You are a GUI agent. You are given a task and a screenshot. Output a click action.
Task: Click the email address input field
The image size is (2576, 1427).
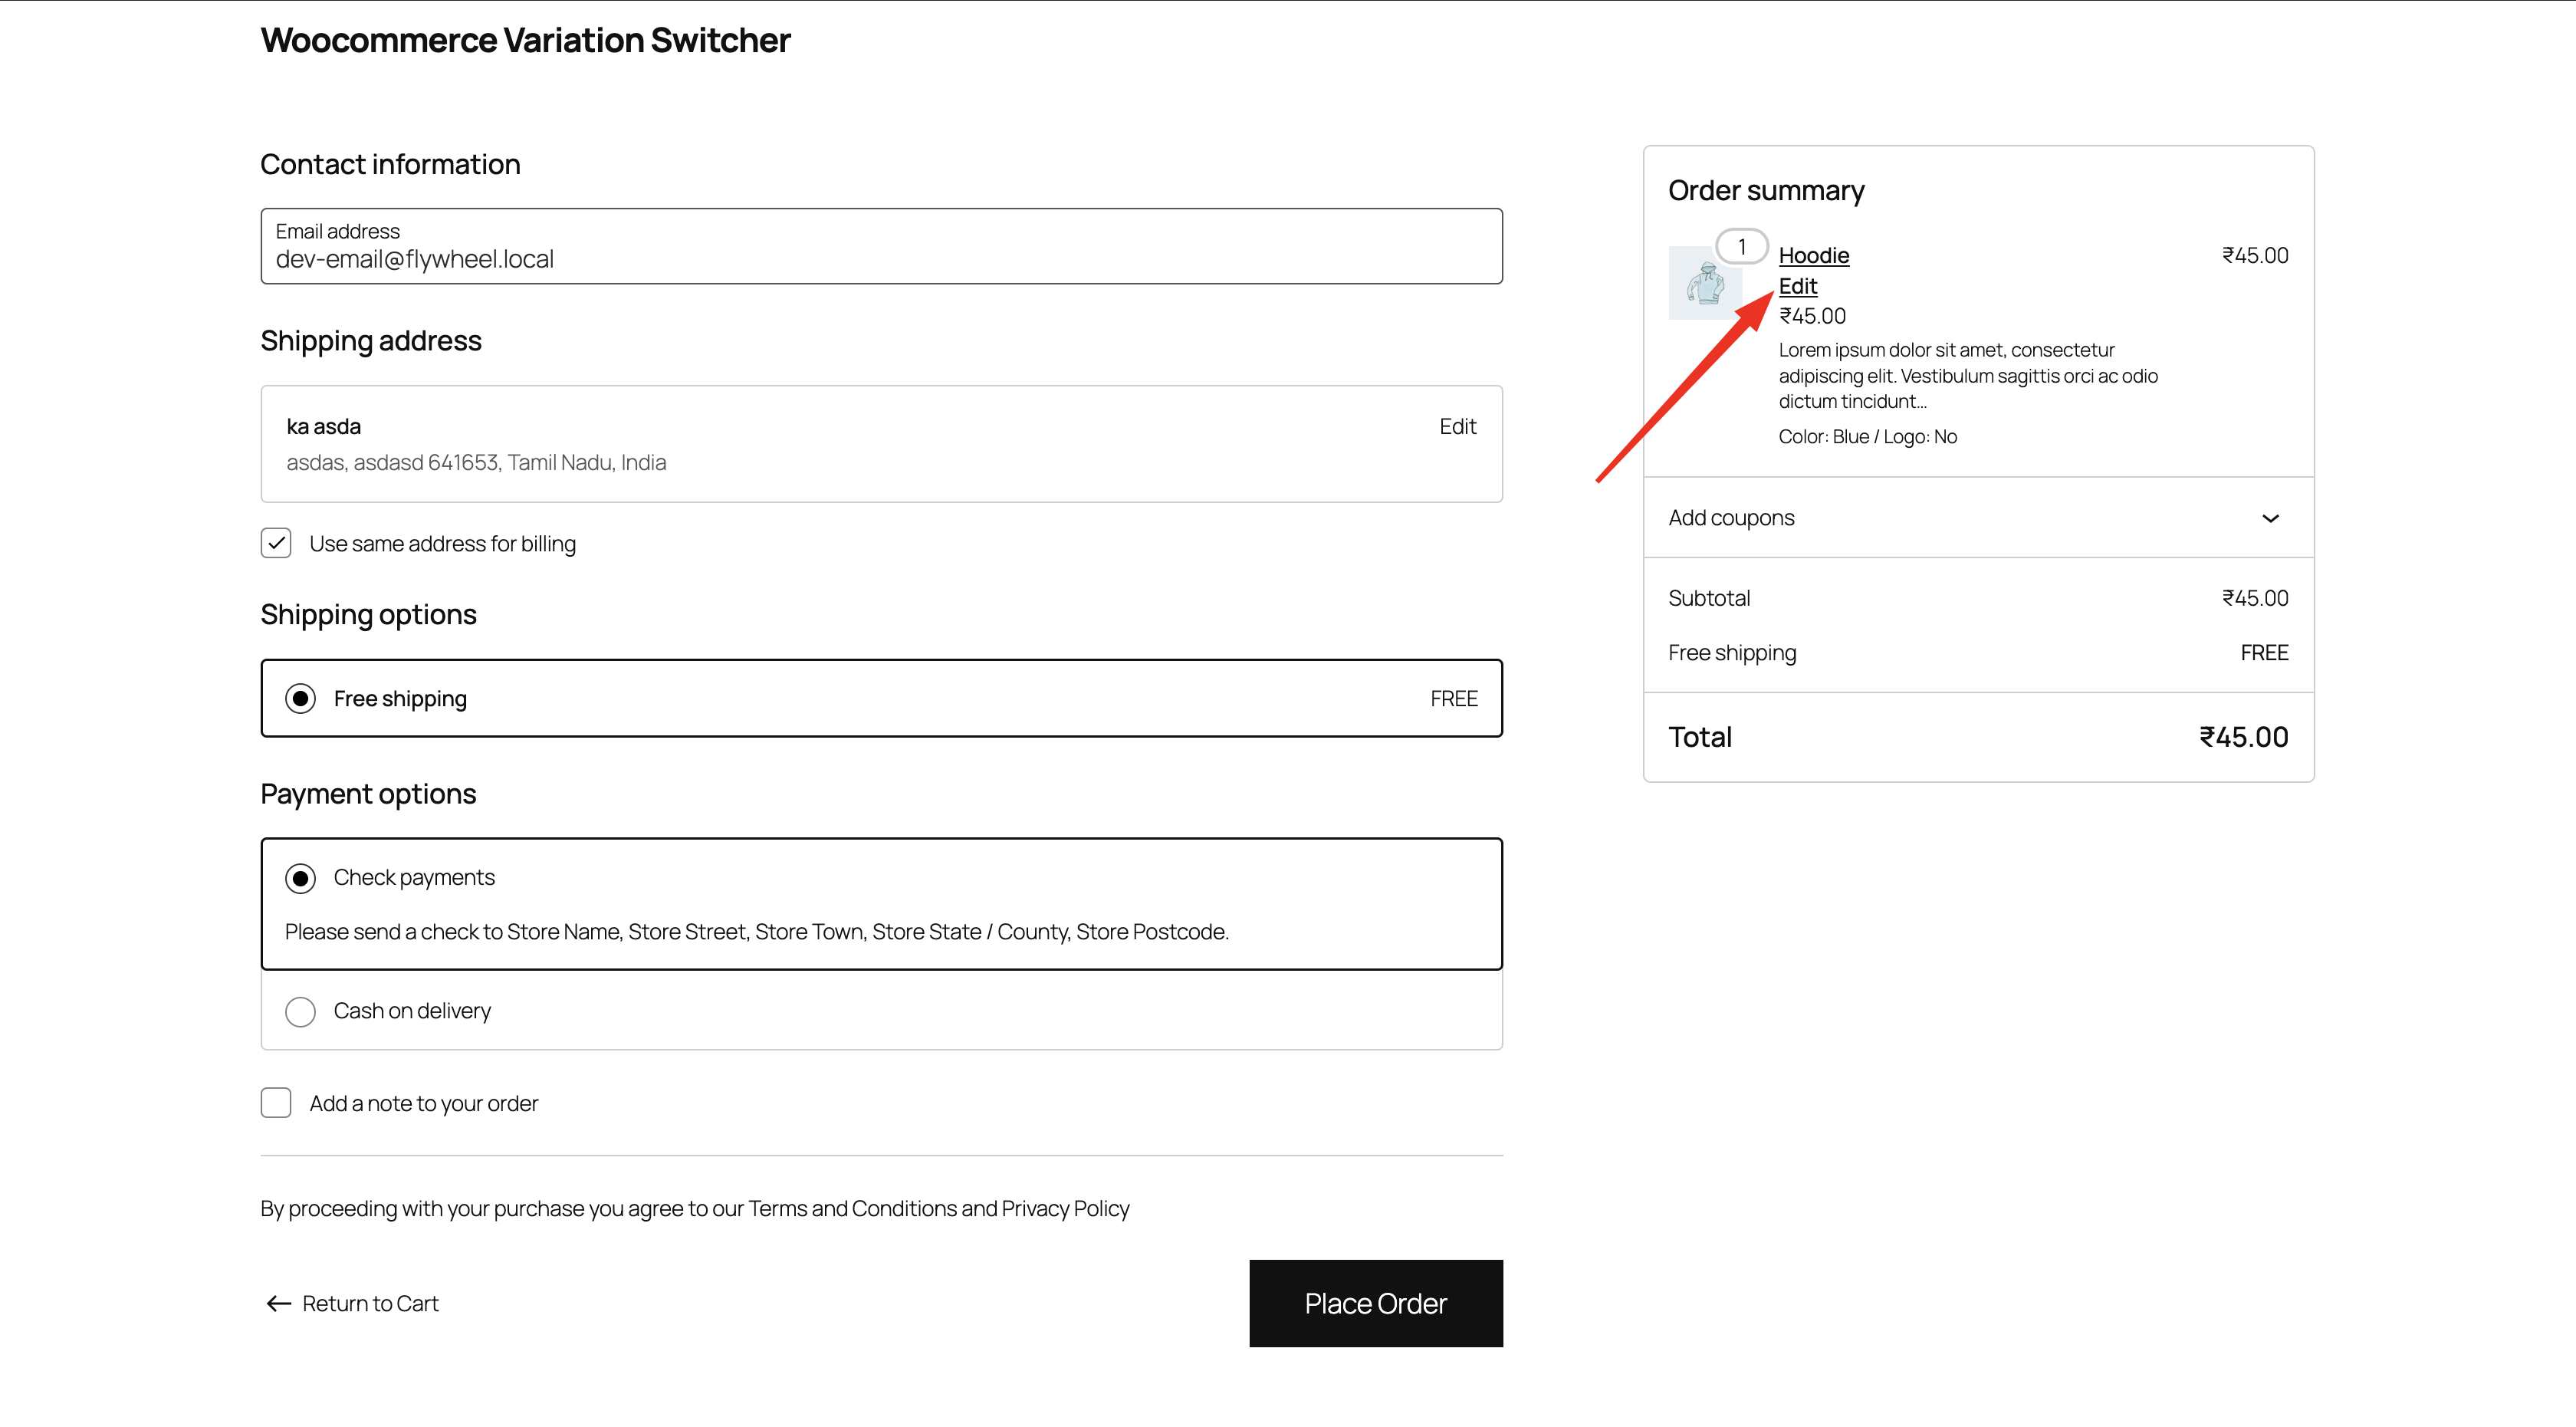point(881,246)
